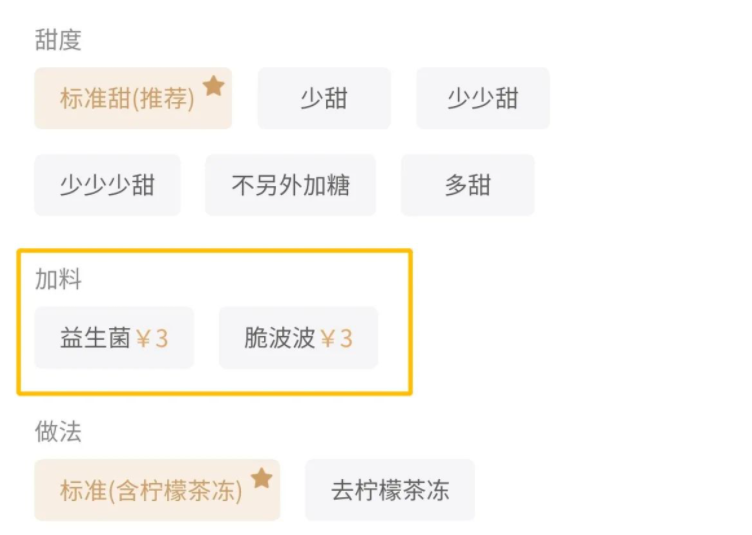Viewport: 752px width, 535px height.
Task: Click the ¥3 price on 益生菌
Action: tap(152, 338)
